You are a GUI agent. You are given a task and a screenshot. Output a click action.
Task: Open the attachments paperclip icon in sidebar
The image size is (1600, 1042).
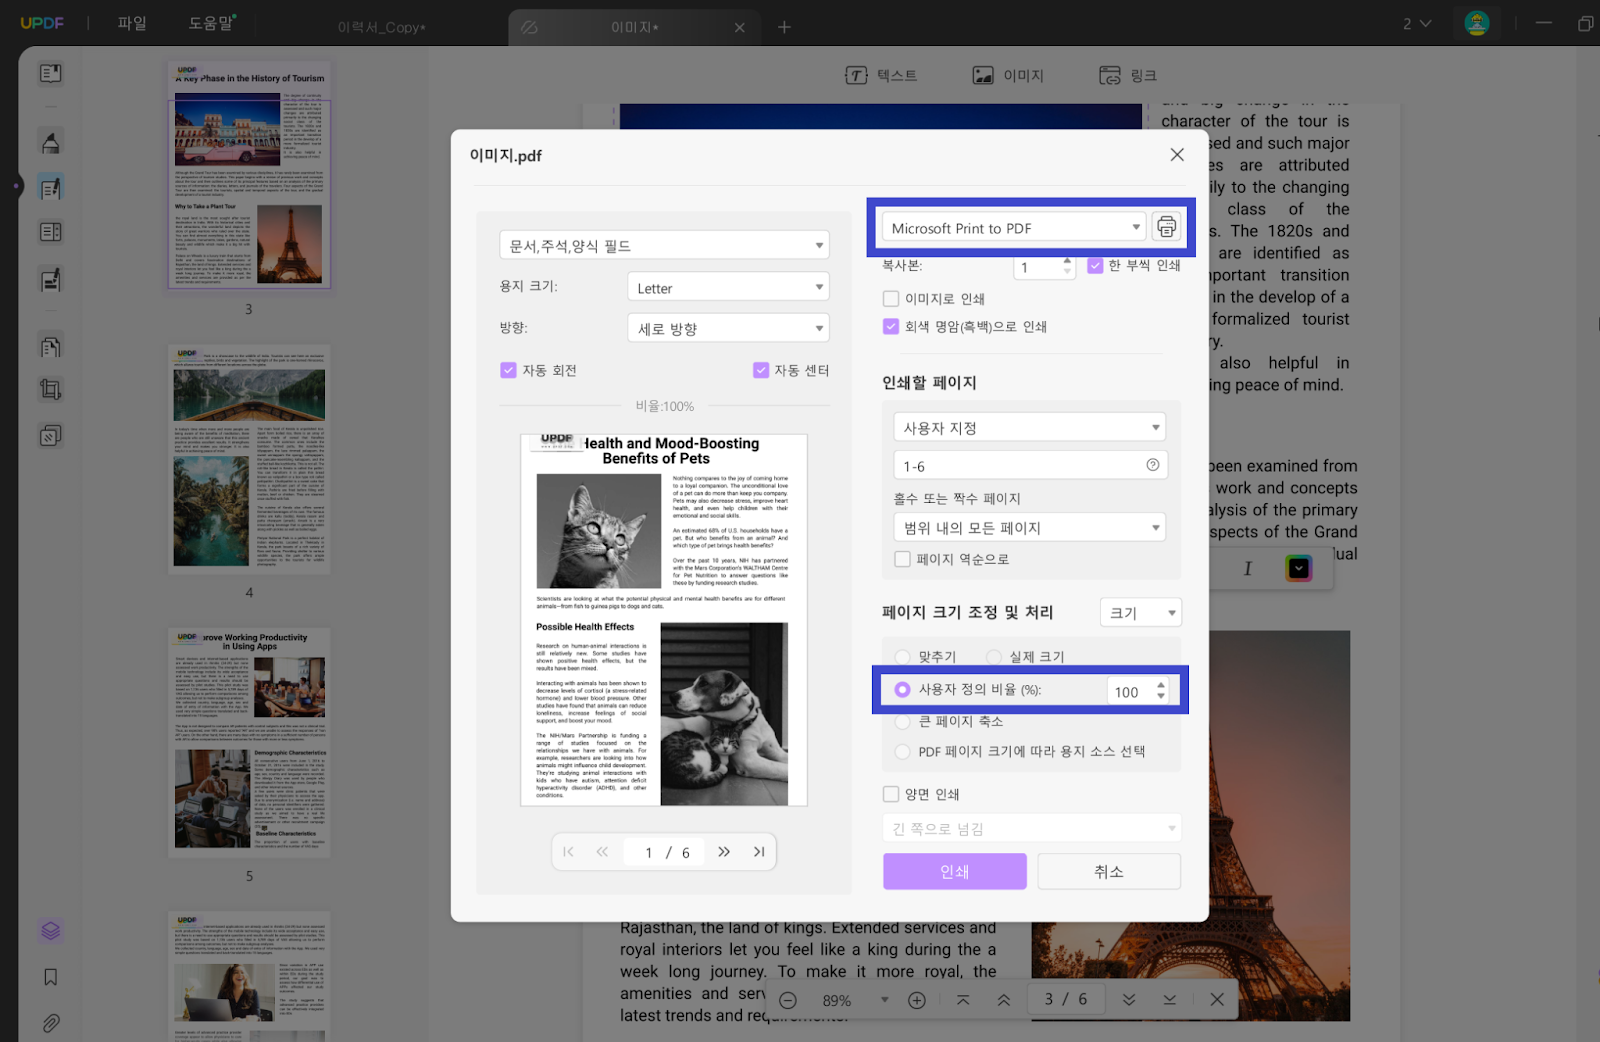coord(50,1023)
